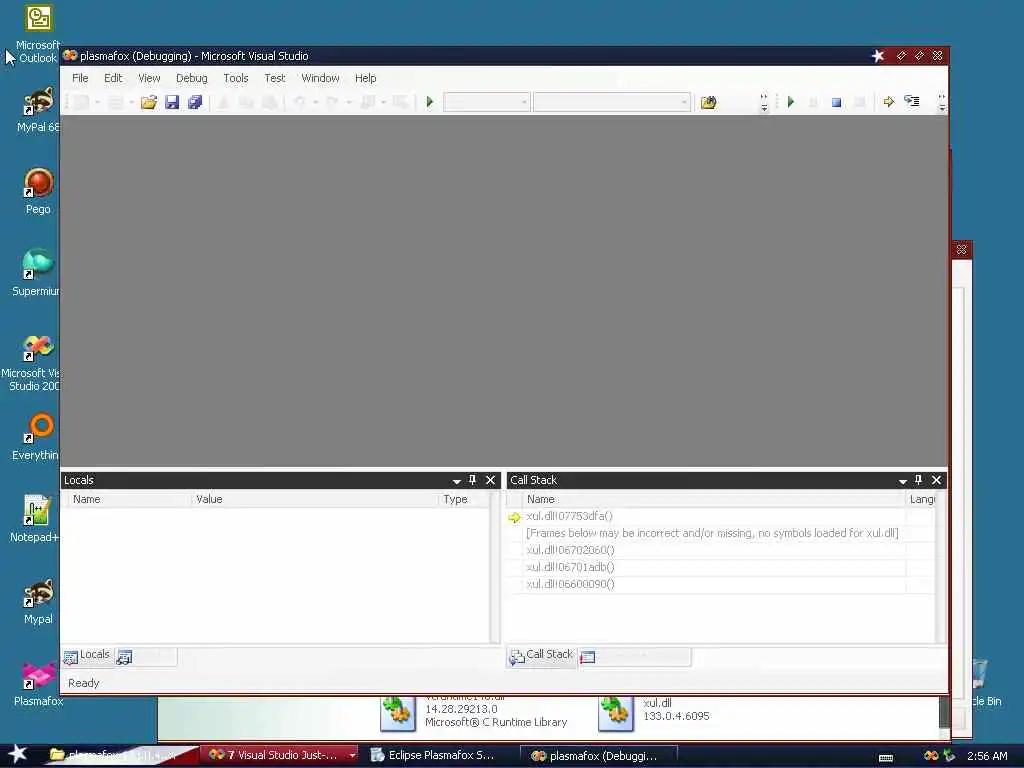
Task: Click the Step Into icon
Action: click(x=912, y=101)
